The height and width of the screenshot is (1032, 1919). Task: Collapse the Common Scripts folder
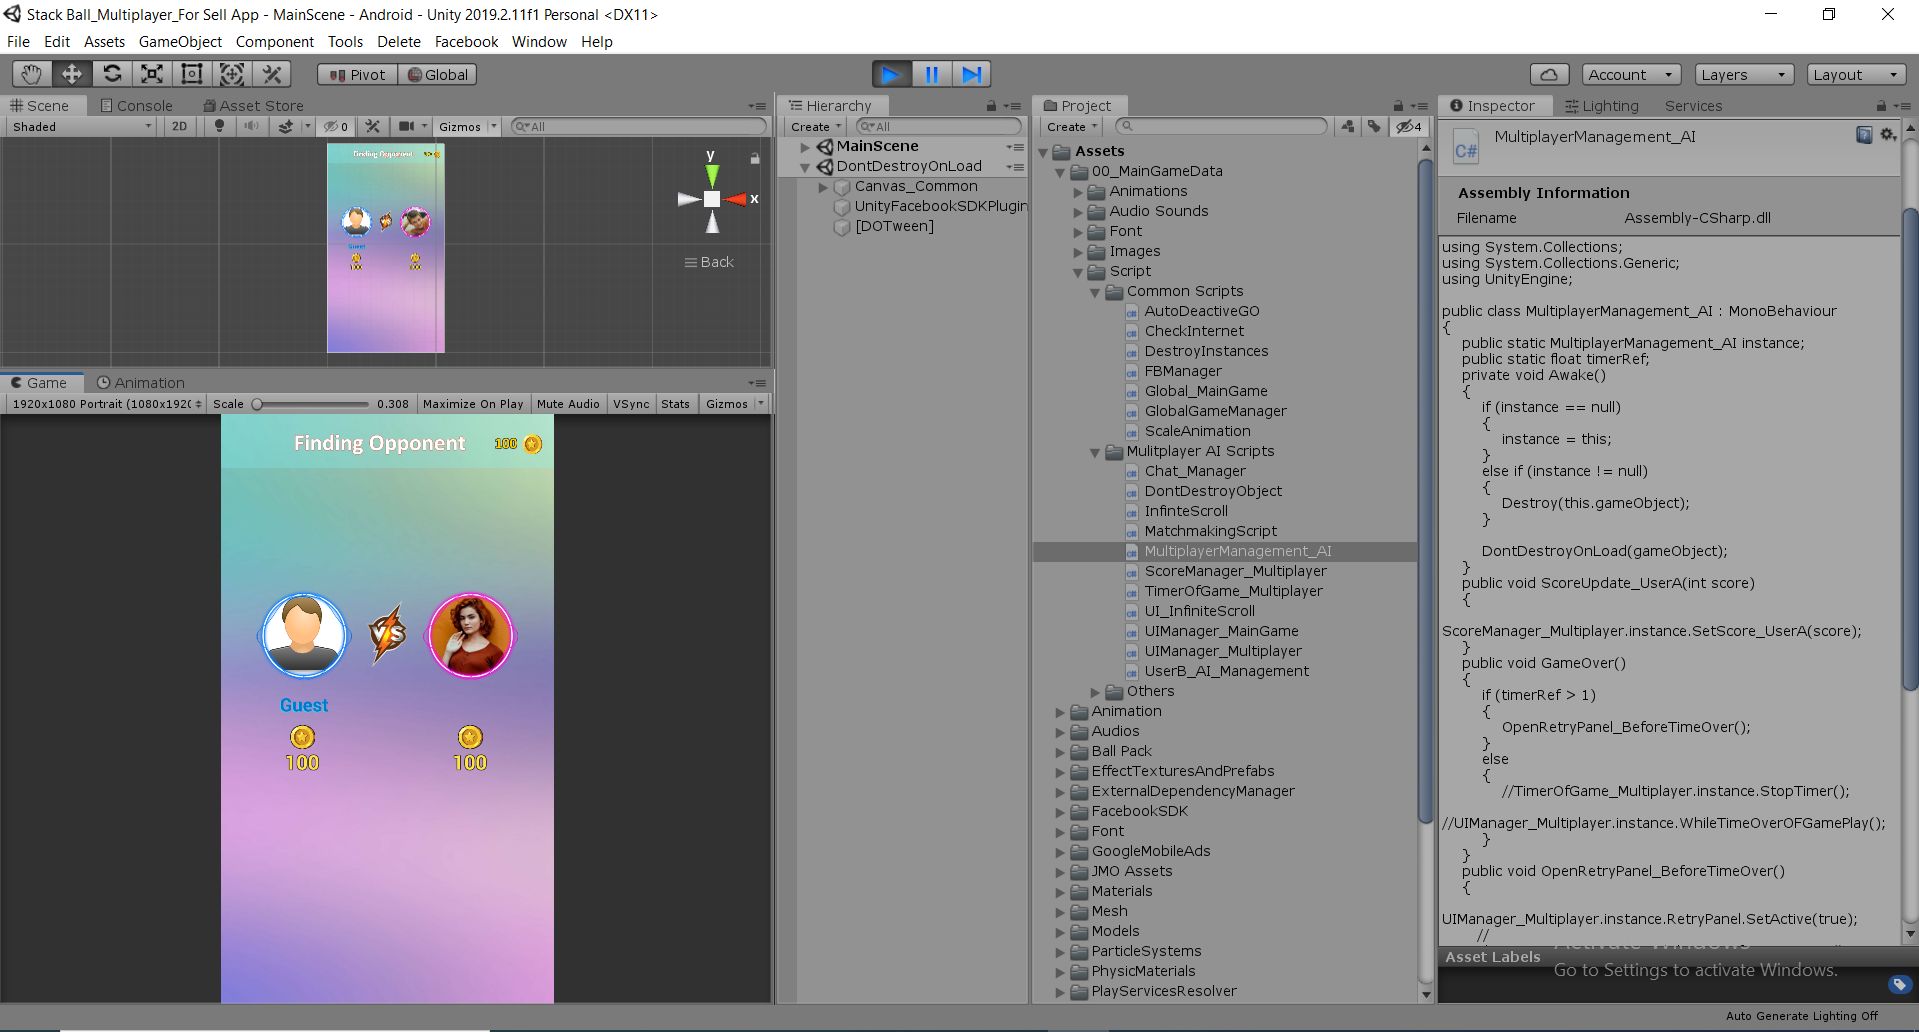coord(1095,292)
